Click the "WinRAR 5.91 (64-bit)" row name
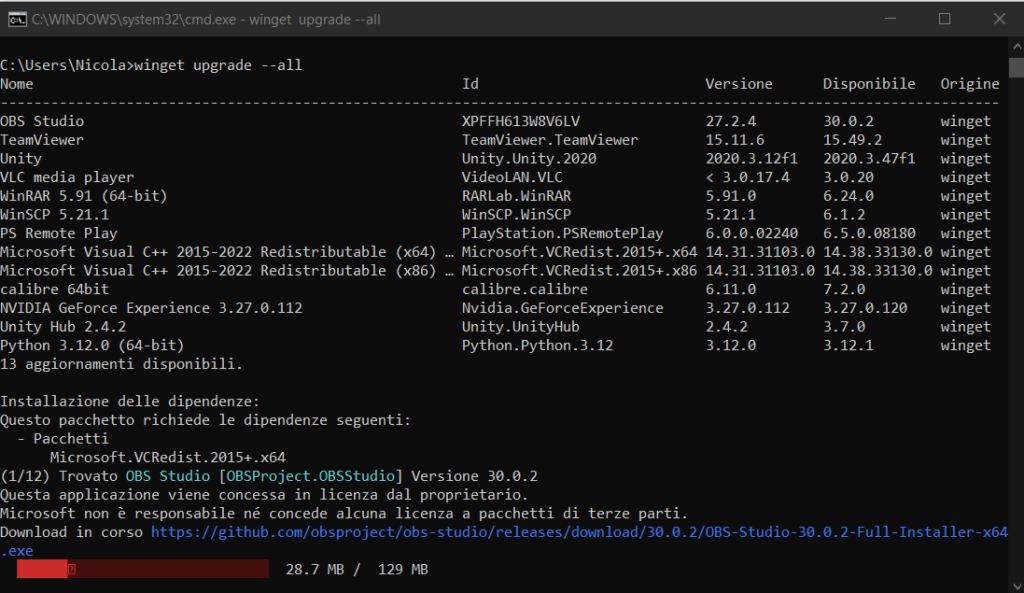This screenshot has width=1024, height=593. pyautogui.click(x=84, y=196)
